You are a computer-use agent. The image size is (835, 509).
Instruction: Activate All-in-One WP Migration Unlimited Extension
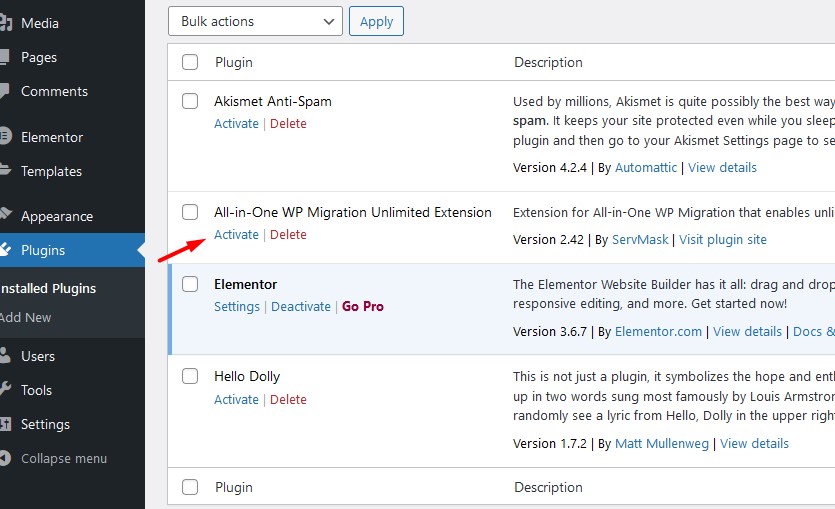[236, 235]
